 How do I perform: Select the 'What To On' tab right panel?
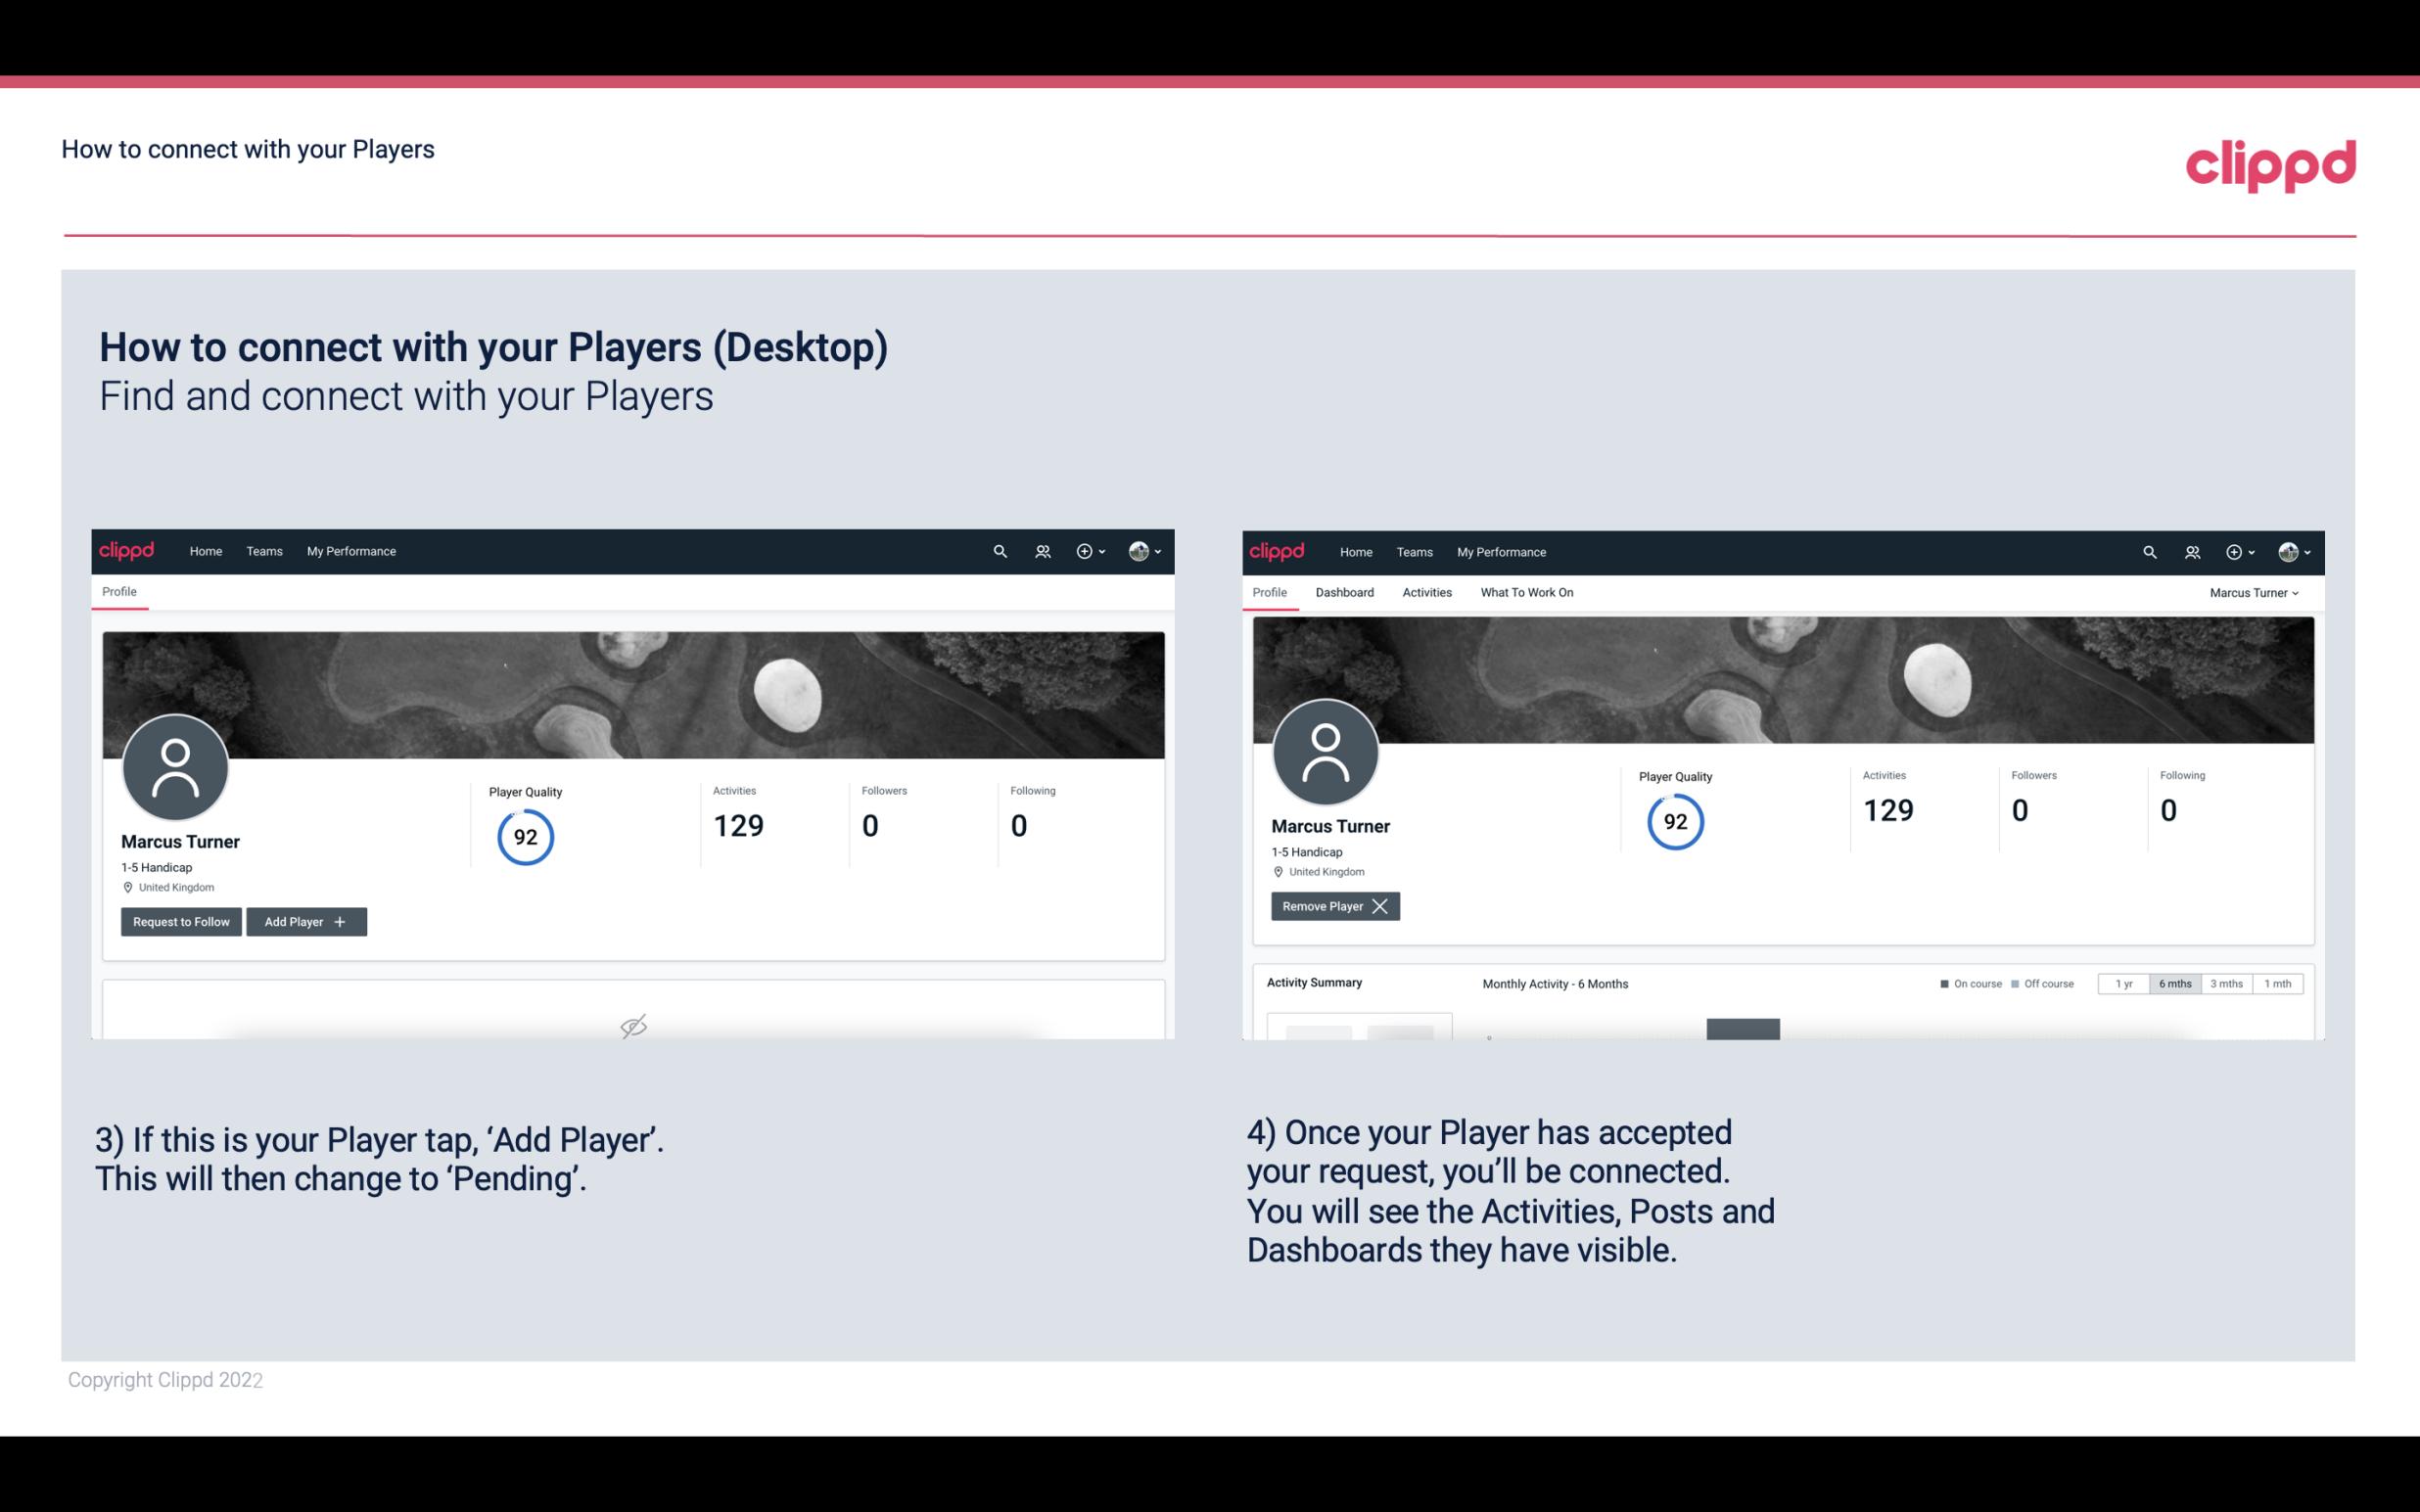click(x=1526, y=592)
